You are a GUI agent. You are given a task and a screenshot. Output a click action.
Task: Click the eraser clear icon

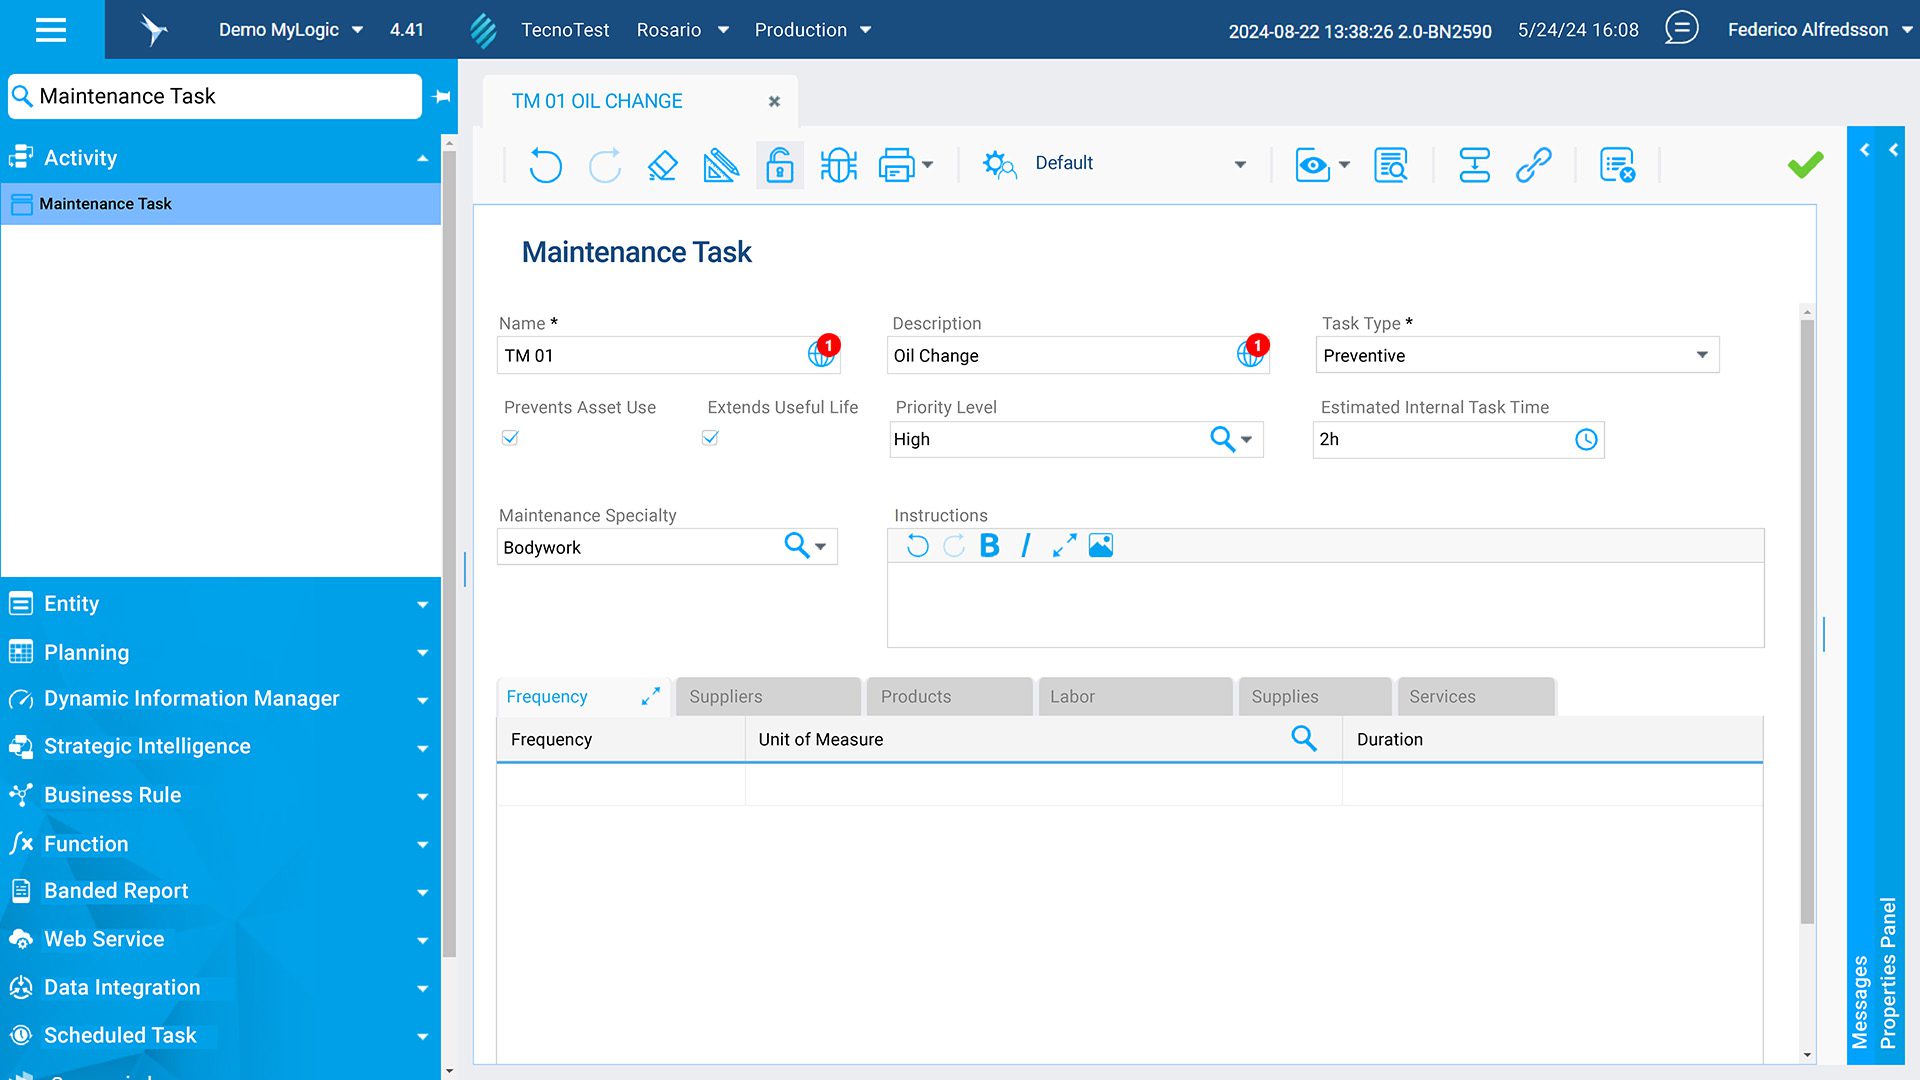click(x=662, y=165)
